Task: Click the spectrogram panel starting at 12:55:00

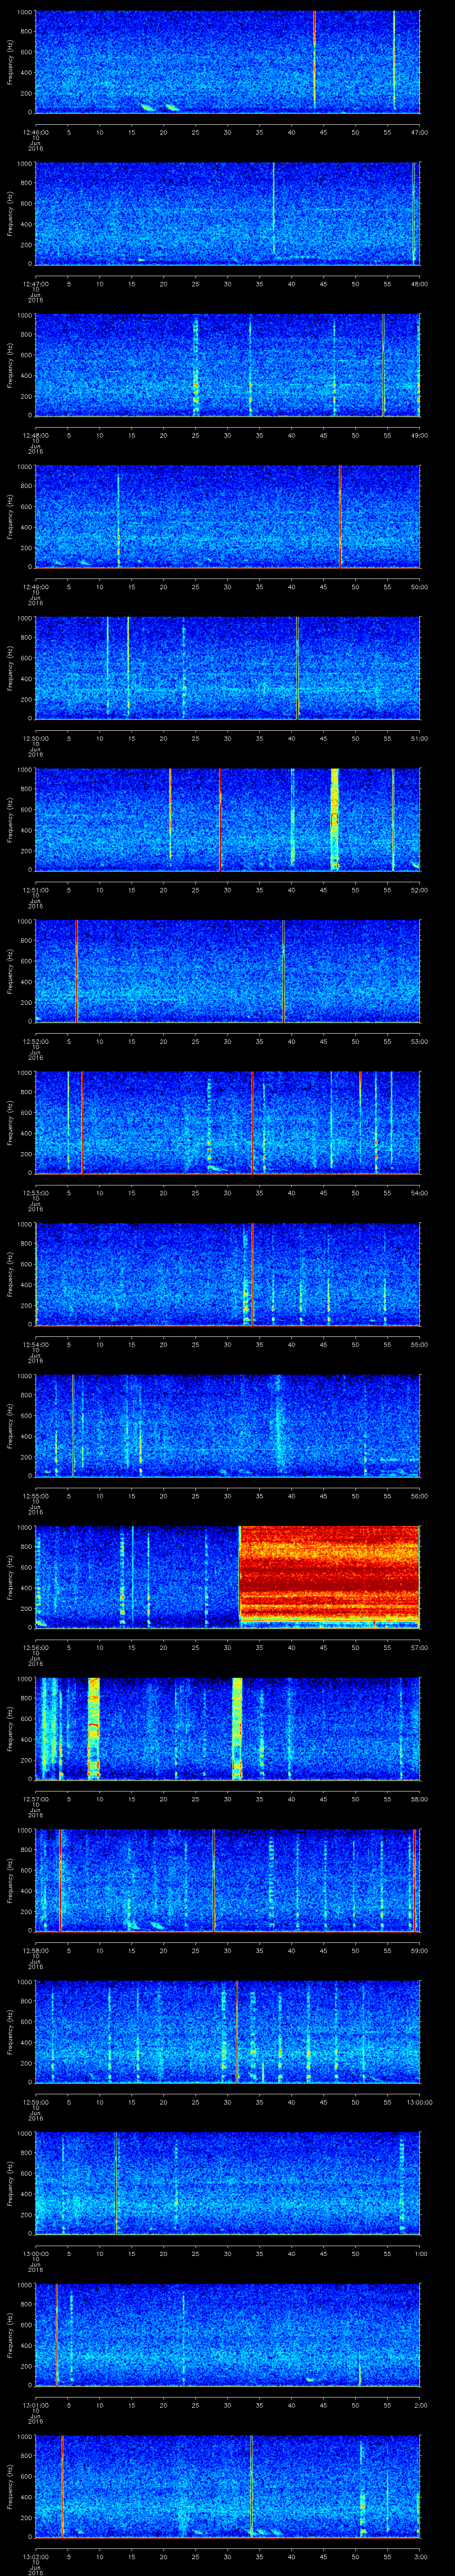Action: [x=228, y=1425]
